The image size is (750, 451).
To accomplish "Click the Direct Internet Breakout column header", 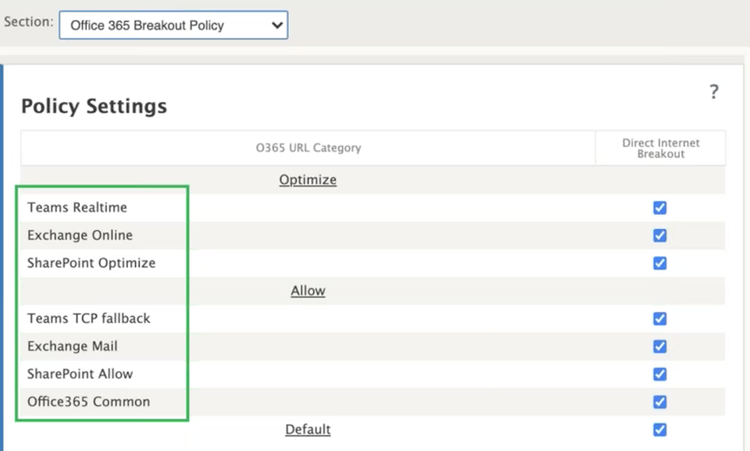I will (661, 148).
